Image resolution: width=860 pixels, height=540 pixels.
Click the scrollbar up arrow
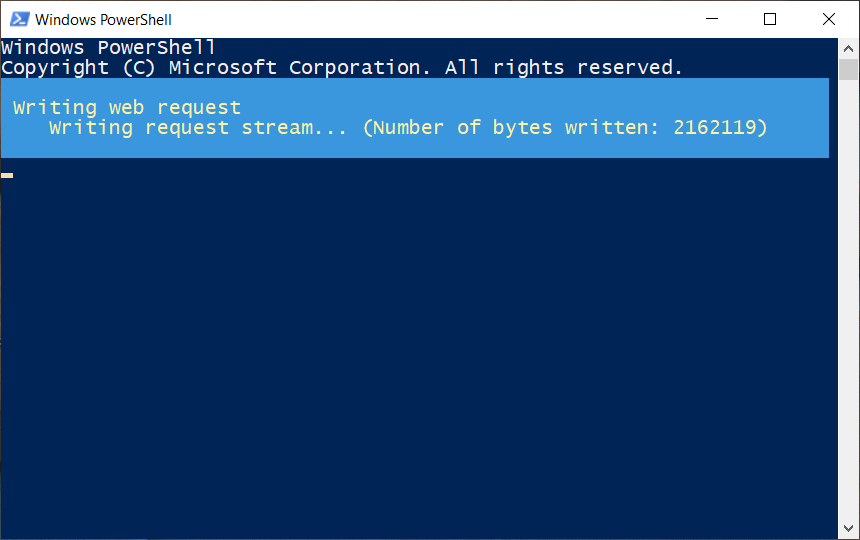pos(849,48)
